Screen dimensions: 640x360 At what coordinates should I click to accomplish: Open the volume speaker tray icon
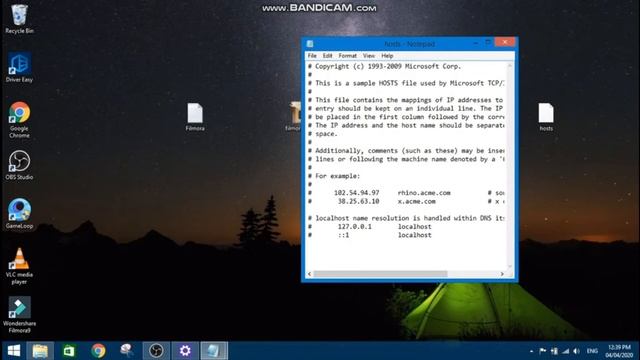(x=576, y=351)
